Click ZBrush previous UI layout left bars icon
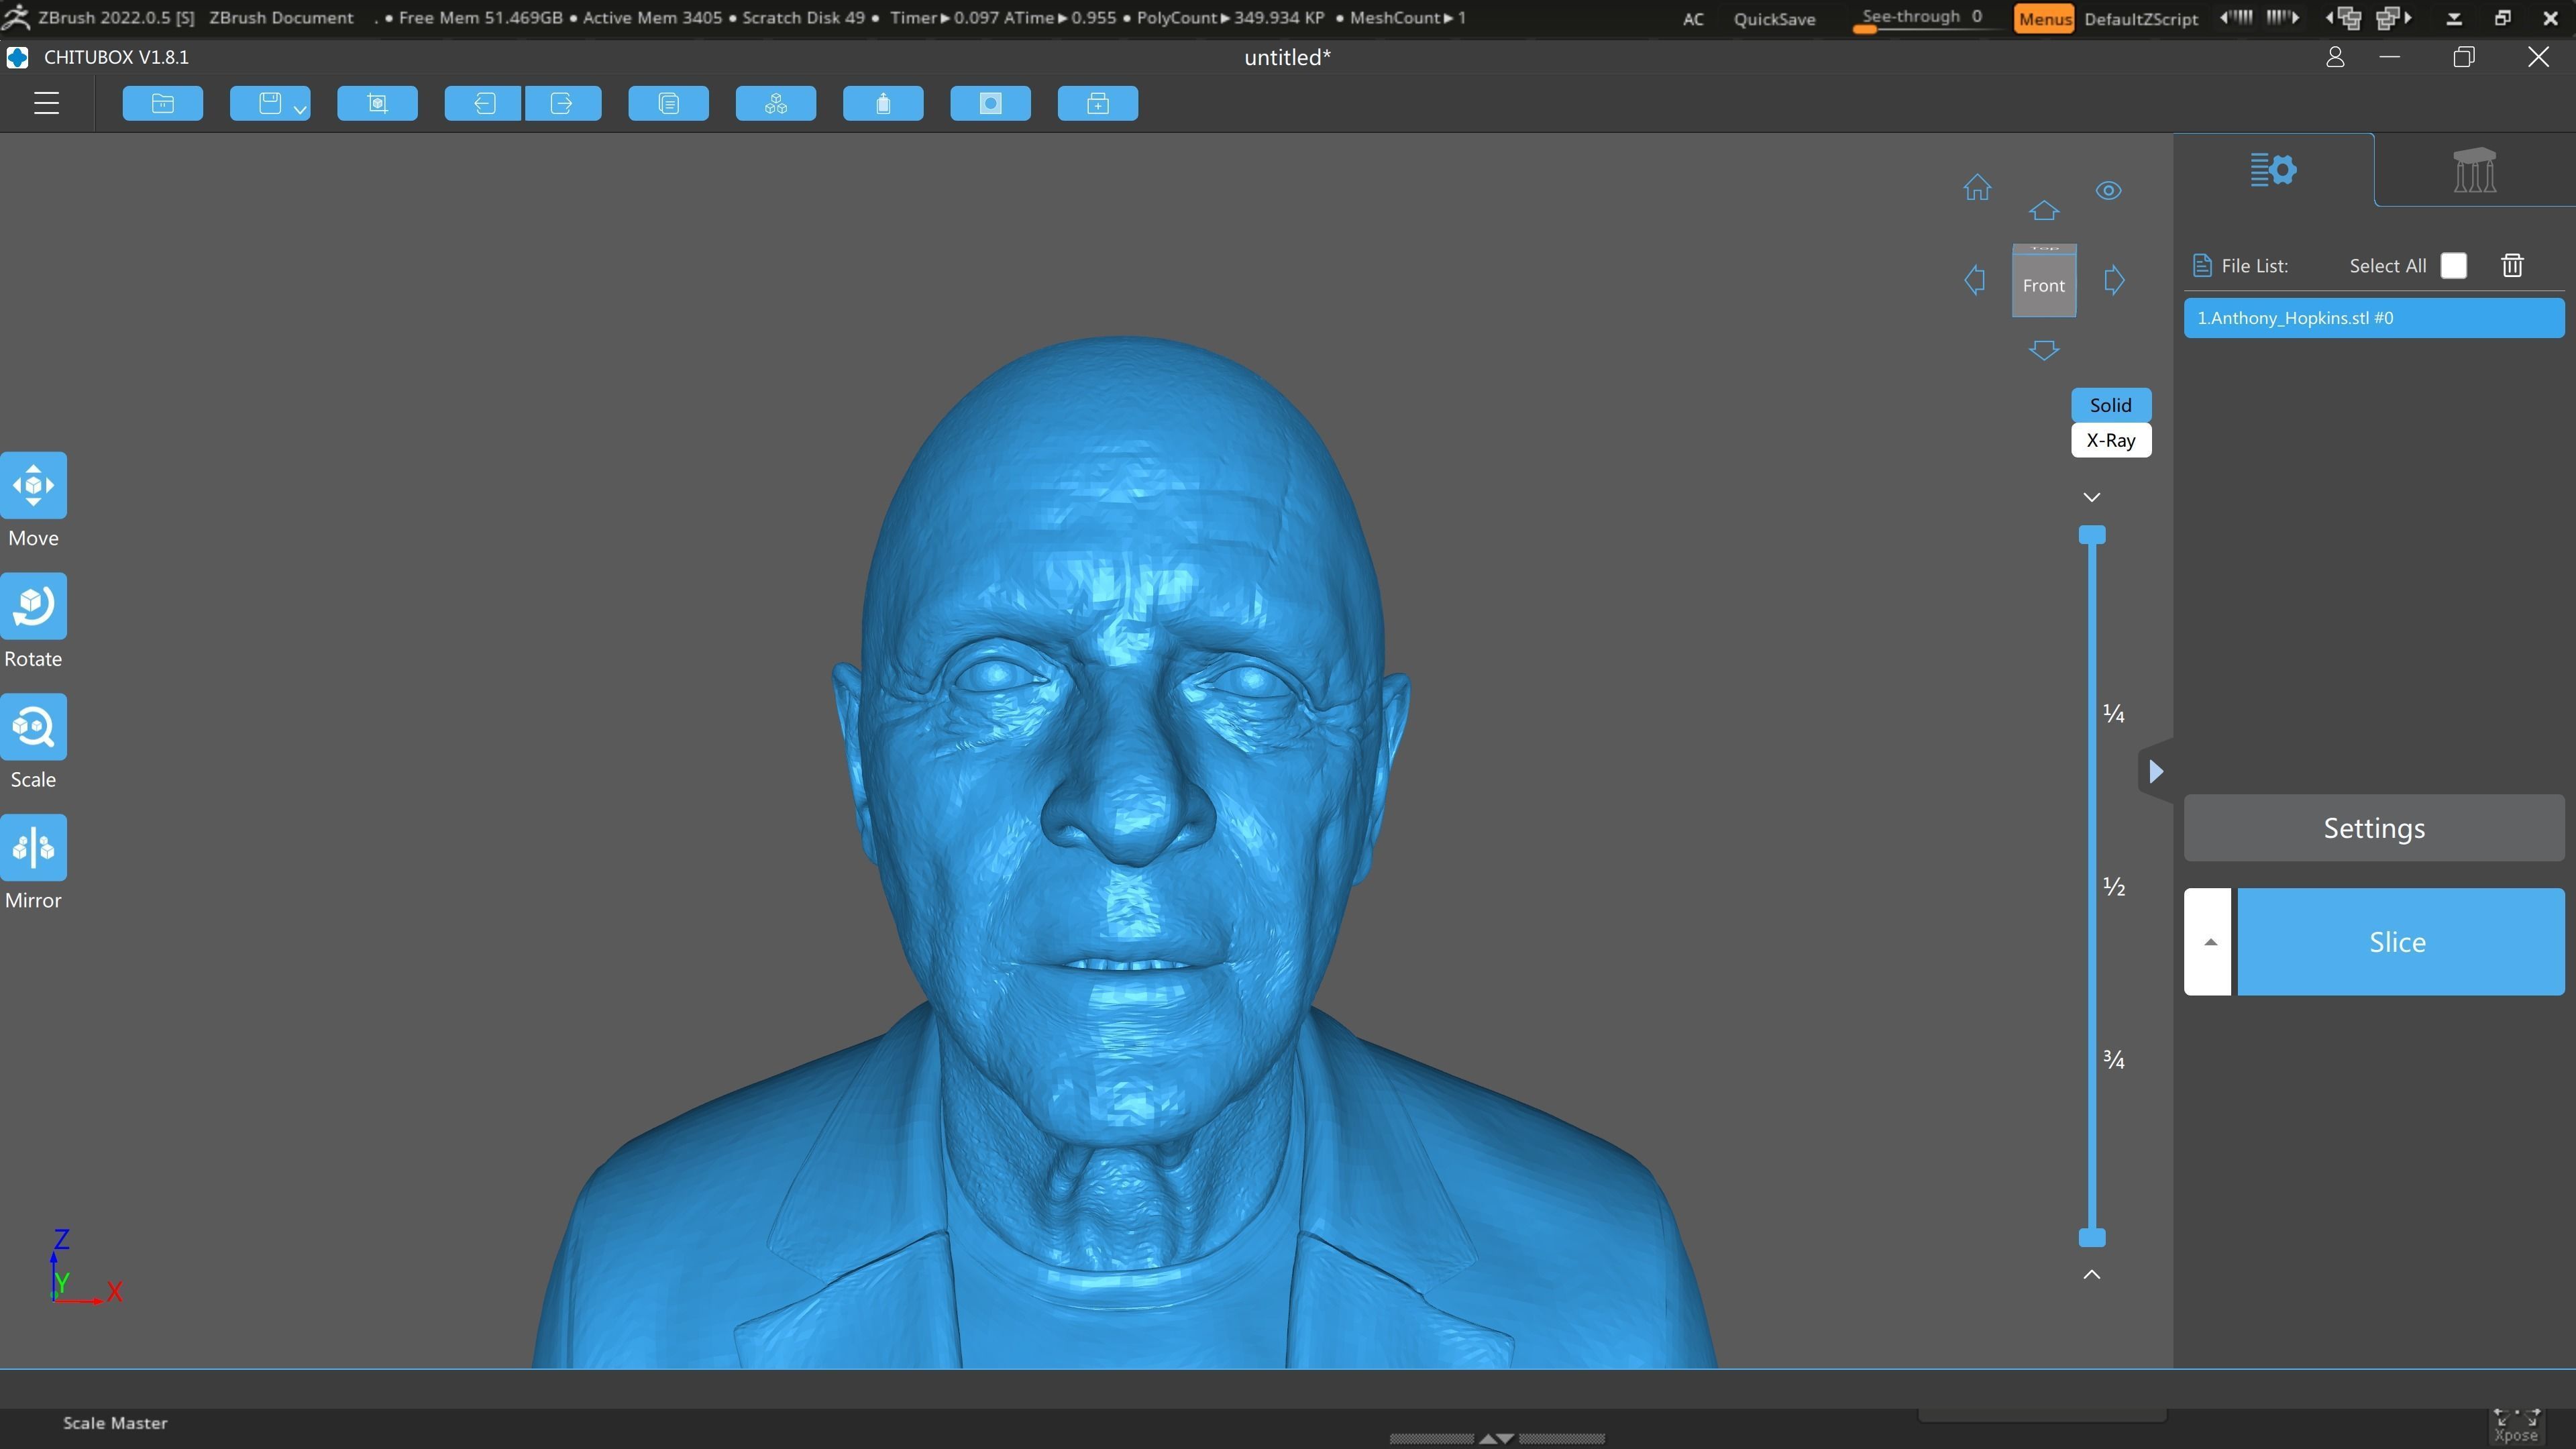Image resolution: width=2576 pixels, height=1449 pixels. 2237,17
